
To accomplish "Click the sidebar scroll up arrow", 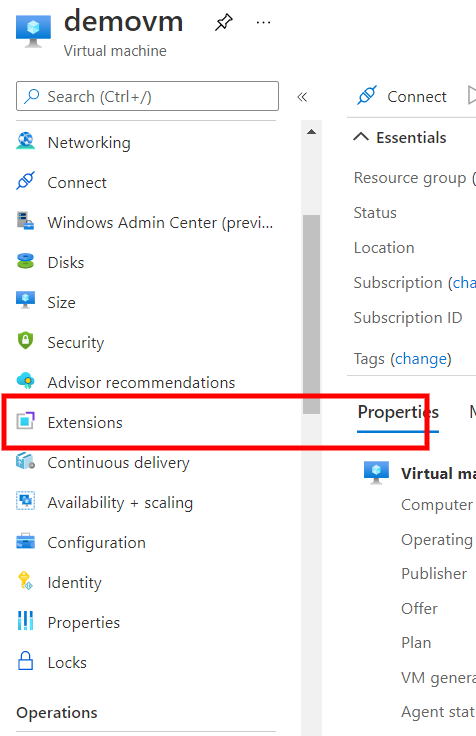I will (x=311, y=132).
